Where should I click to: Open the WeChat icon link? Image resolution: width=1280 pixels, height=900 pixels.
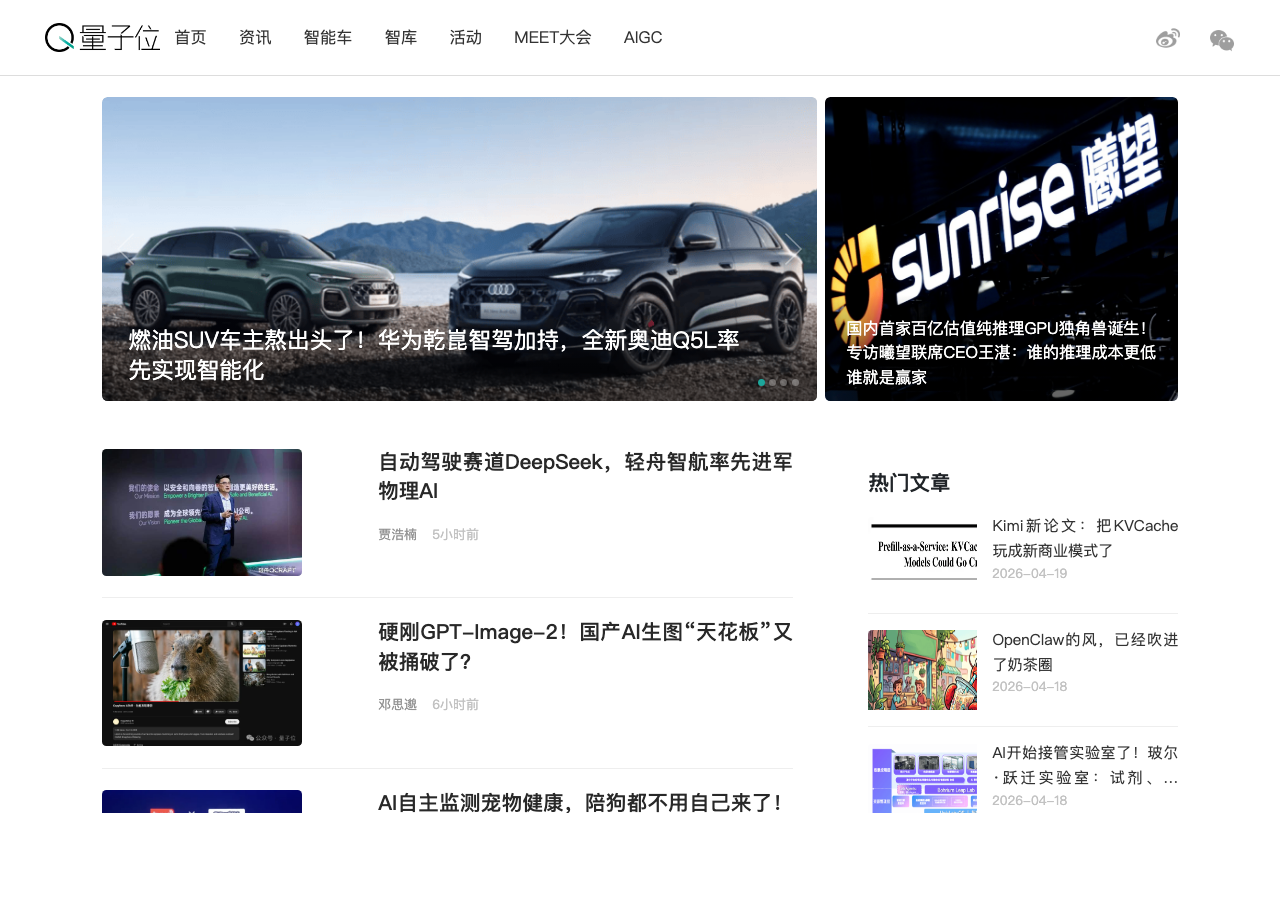coord(1222,40)
